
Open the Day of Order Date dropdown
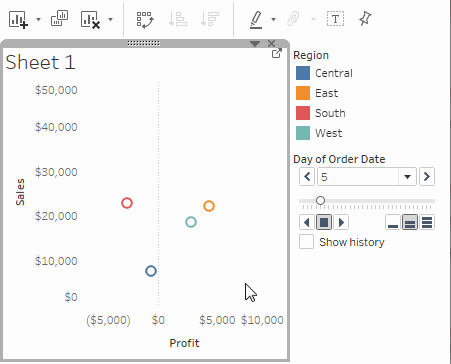[407, 177]
